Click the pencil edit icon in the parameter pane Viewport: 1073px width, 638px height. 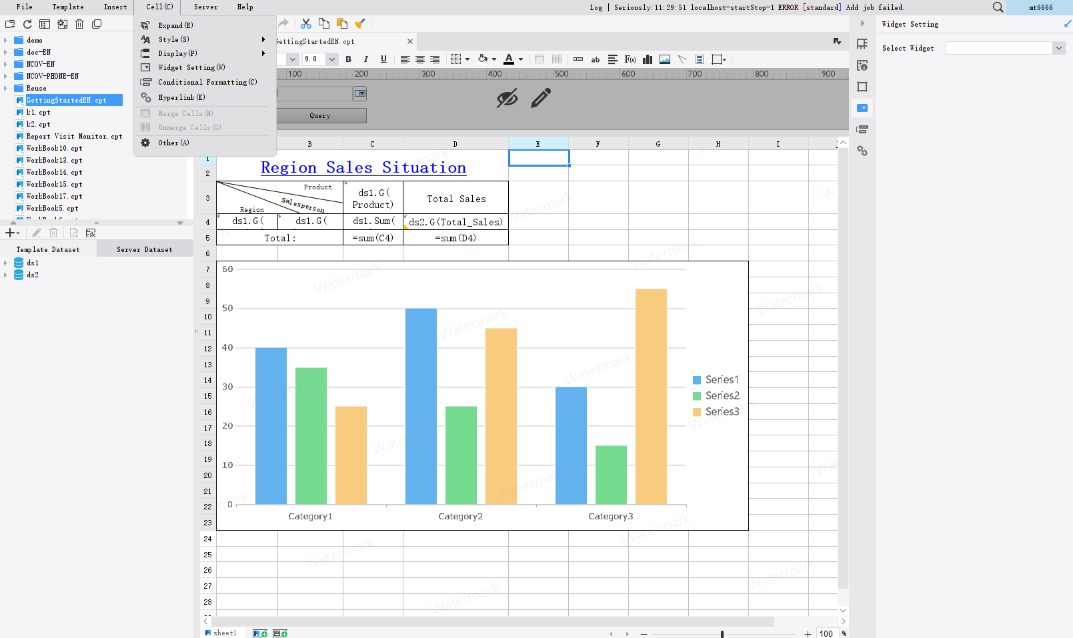click(541, 99)
